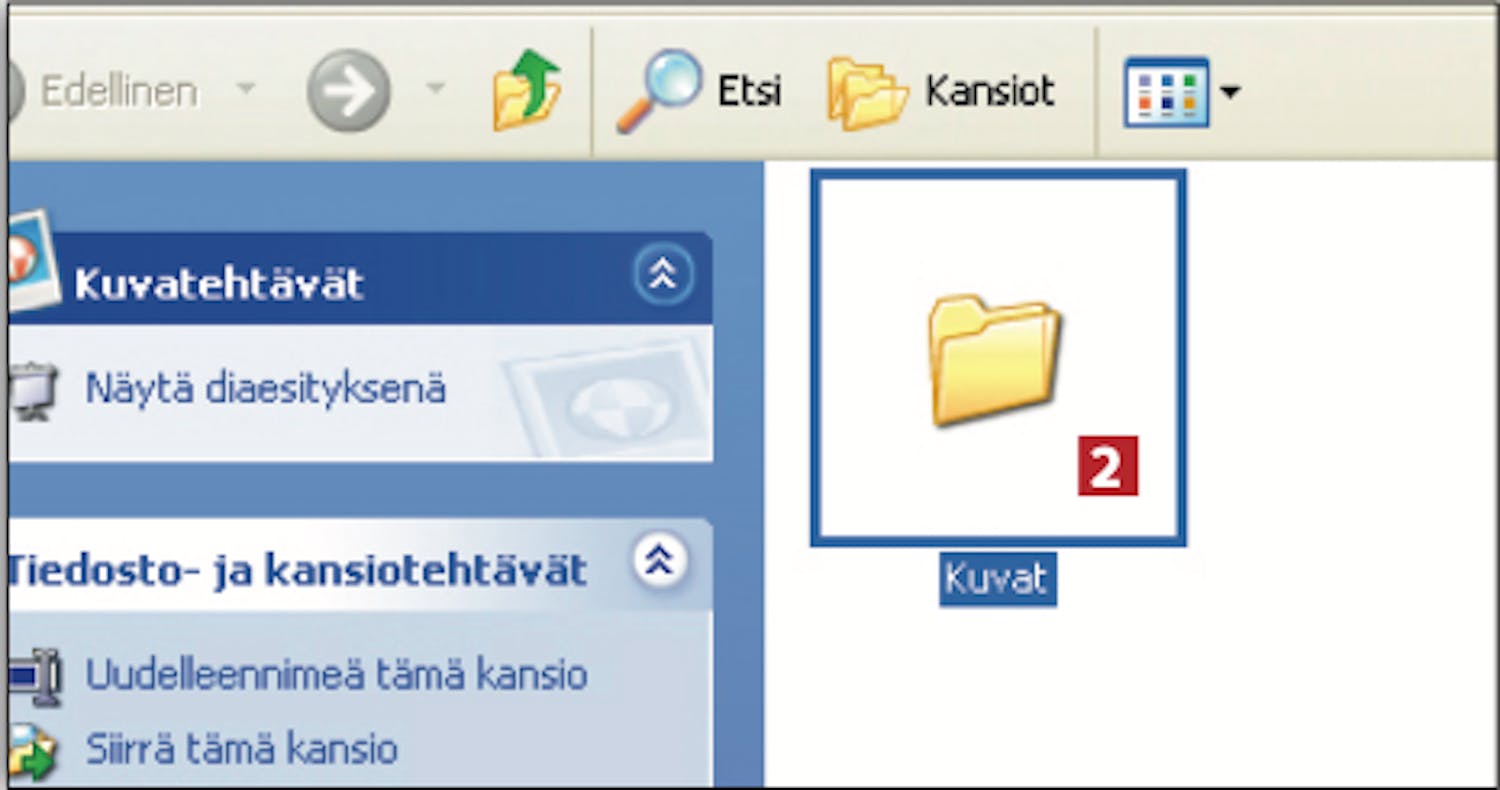Image resolution: width=1500 pixels, height=790 pixels.
Task: Click the Kuvat folder name label
Action: (x=997, y=580)
